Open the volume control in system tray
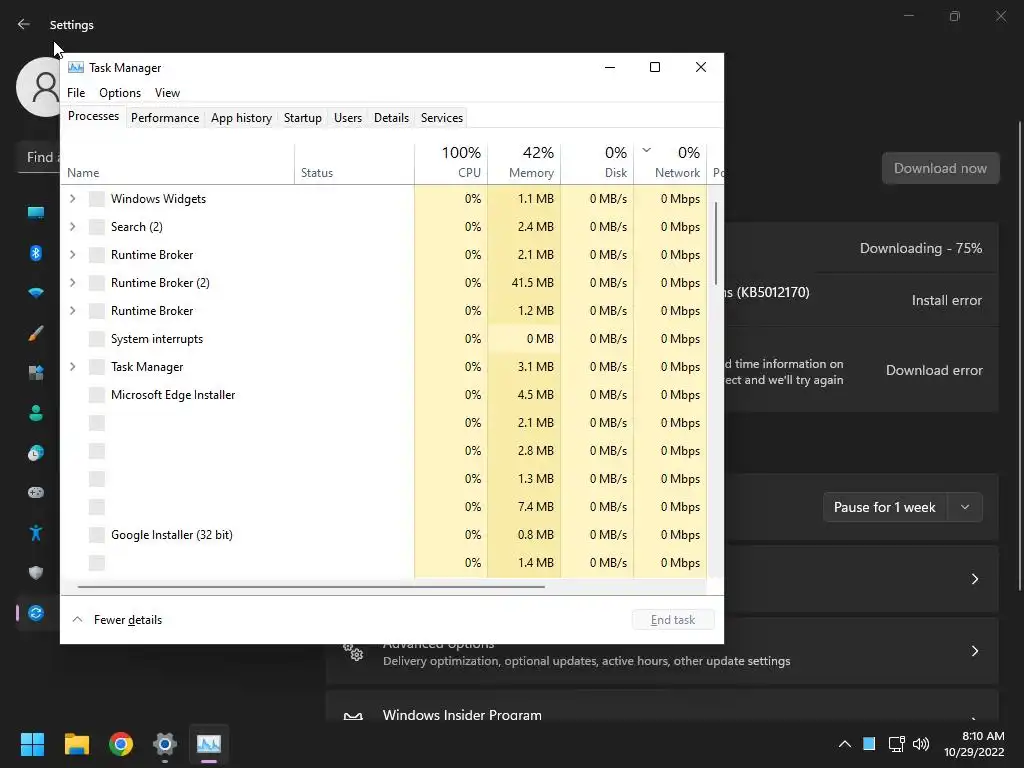 (921, 744)
